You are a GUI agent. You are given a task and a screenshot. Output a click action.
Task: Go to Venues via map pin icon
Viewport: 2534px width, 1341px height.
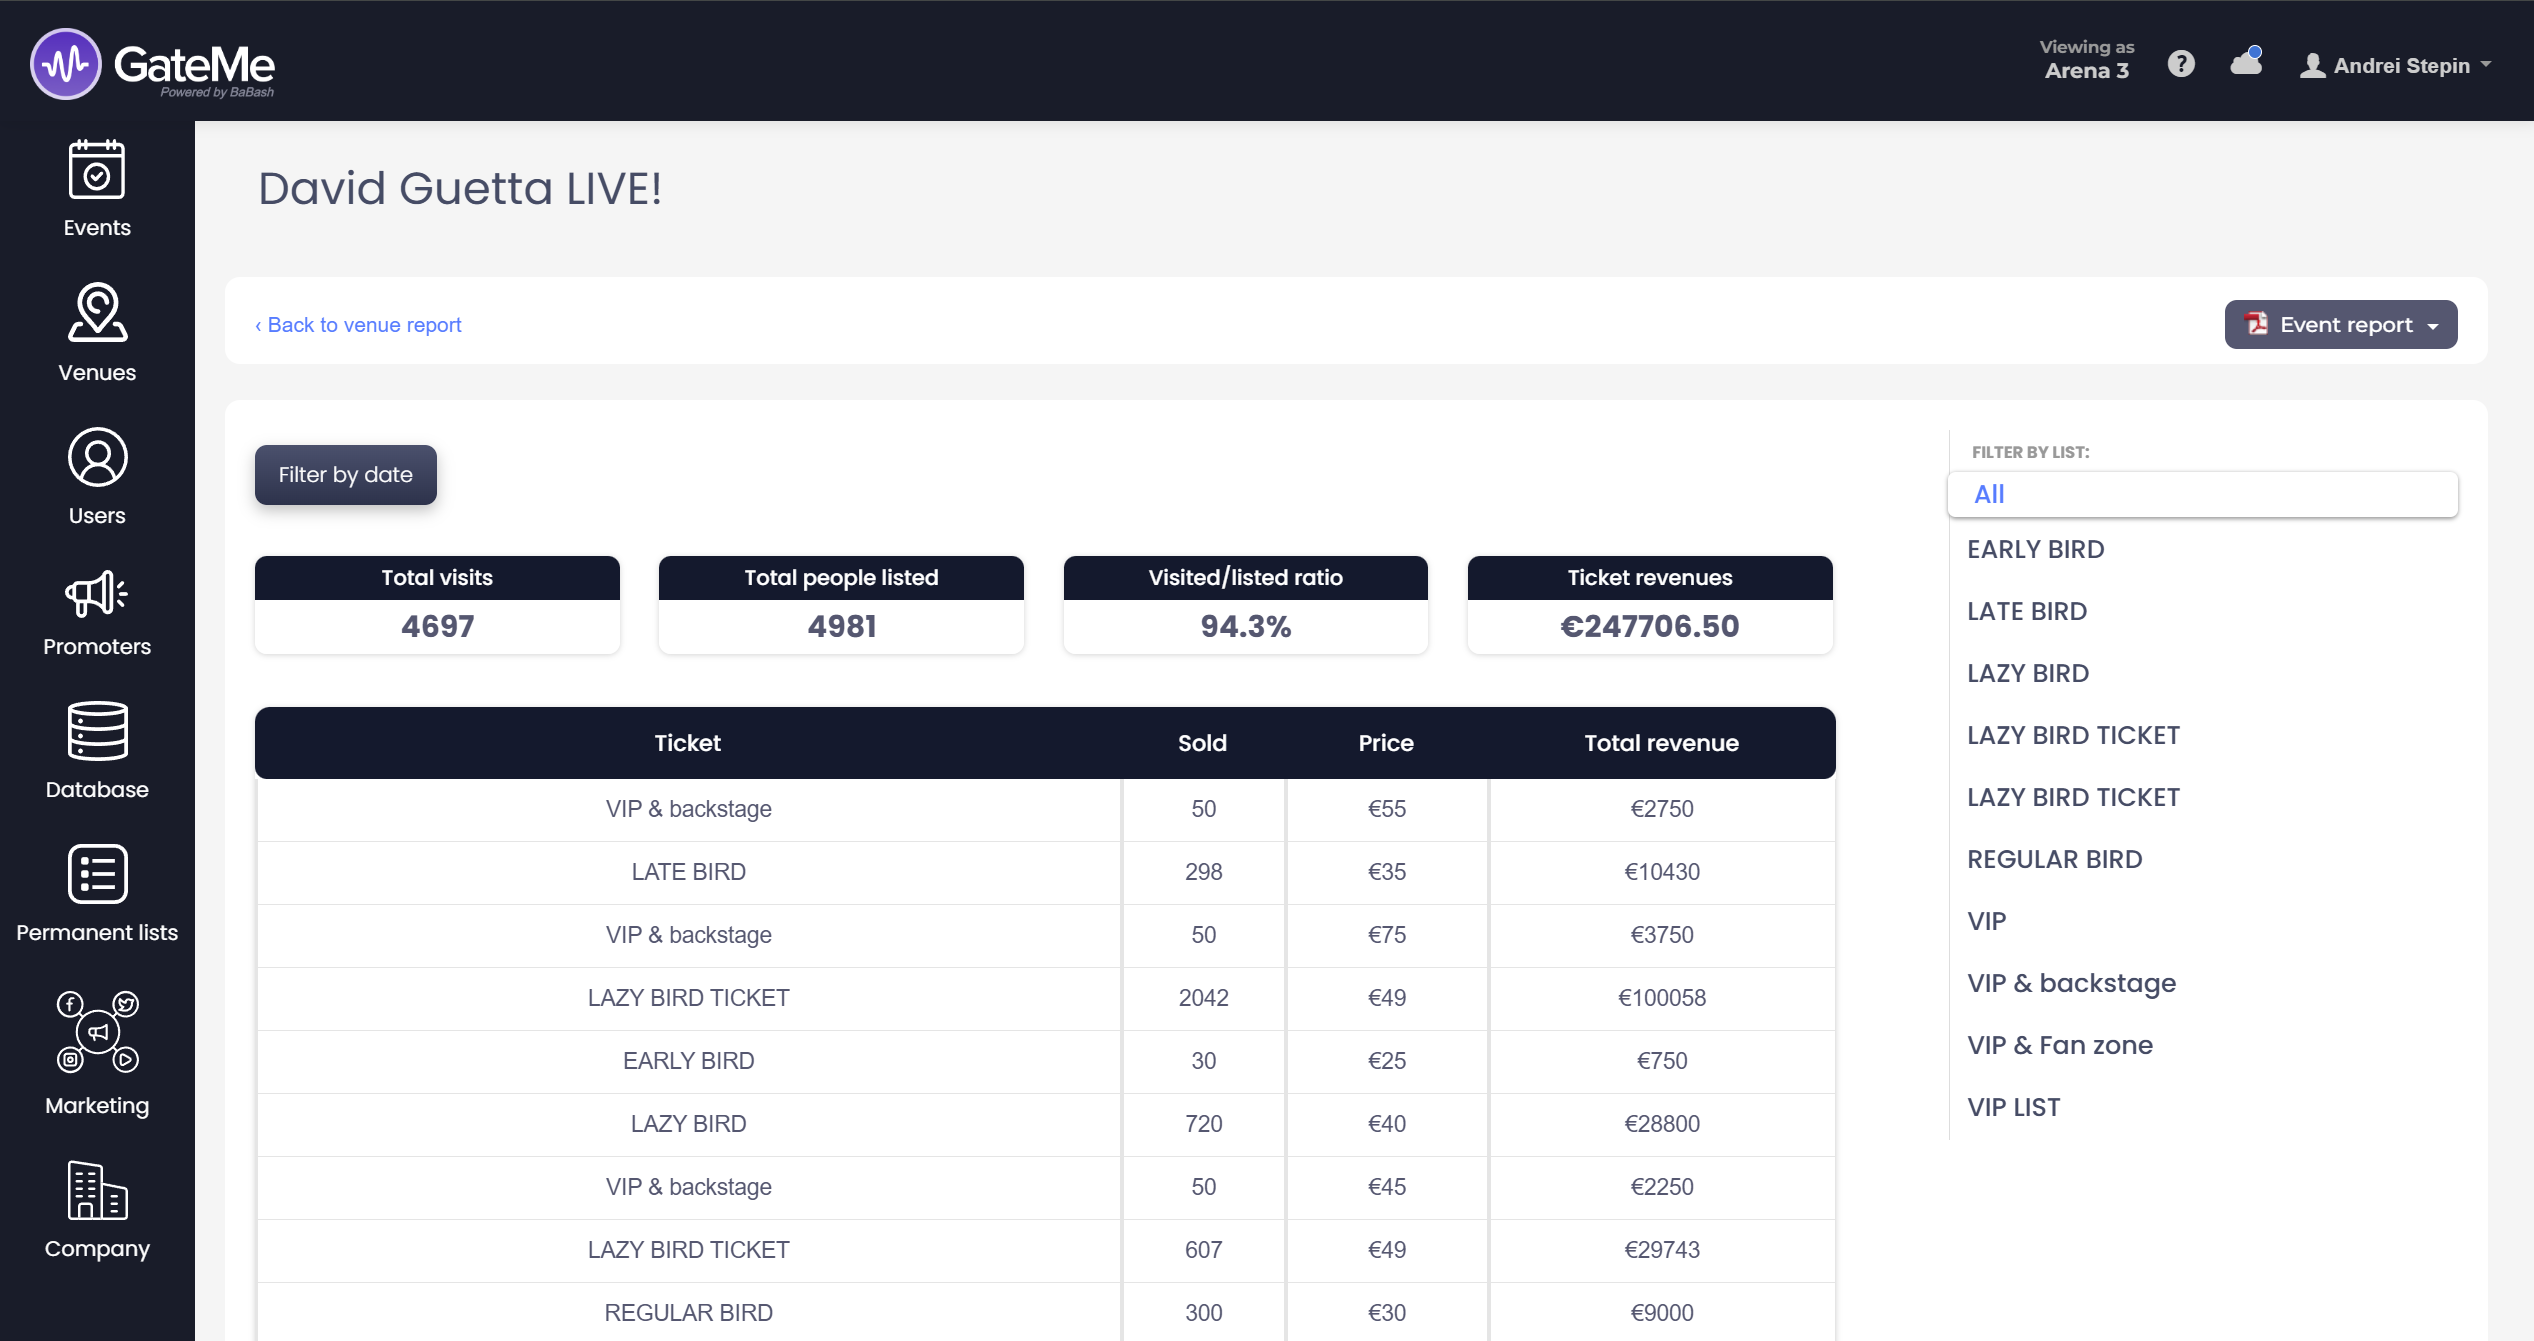point(97,313)
